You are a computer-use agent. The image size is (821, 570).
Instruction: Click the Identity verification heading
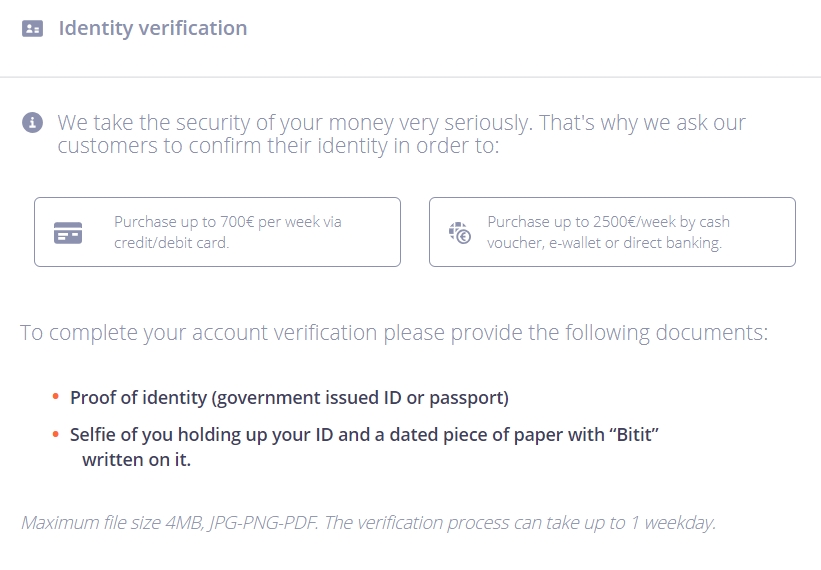click(x=153, y=28)
